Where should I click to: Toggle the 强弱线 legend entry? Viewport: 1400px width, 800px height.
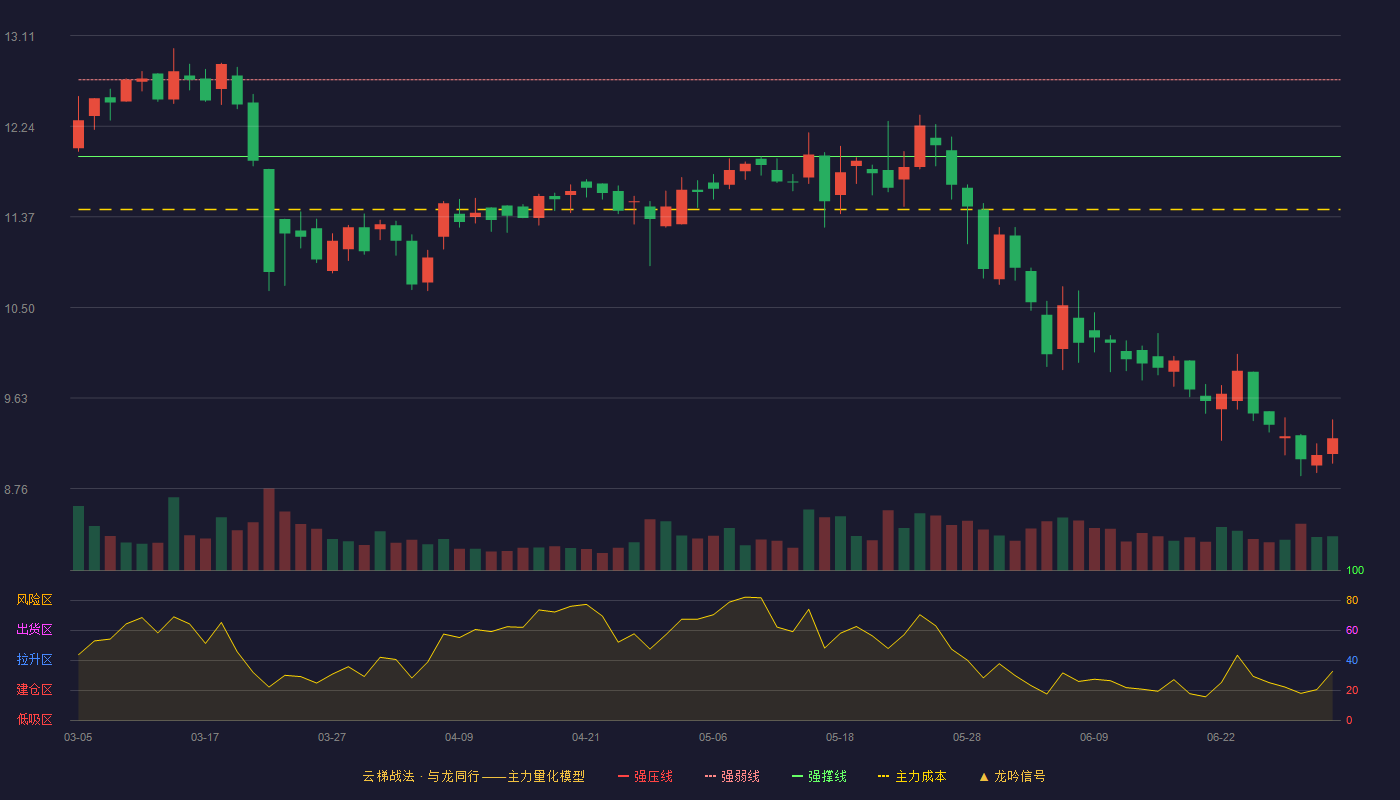pos(732,776)
